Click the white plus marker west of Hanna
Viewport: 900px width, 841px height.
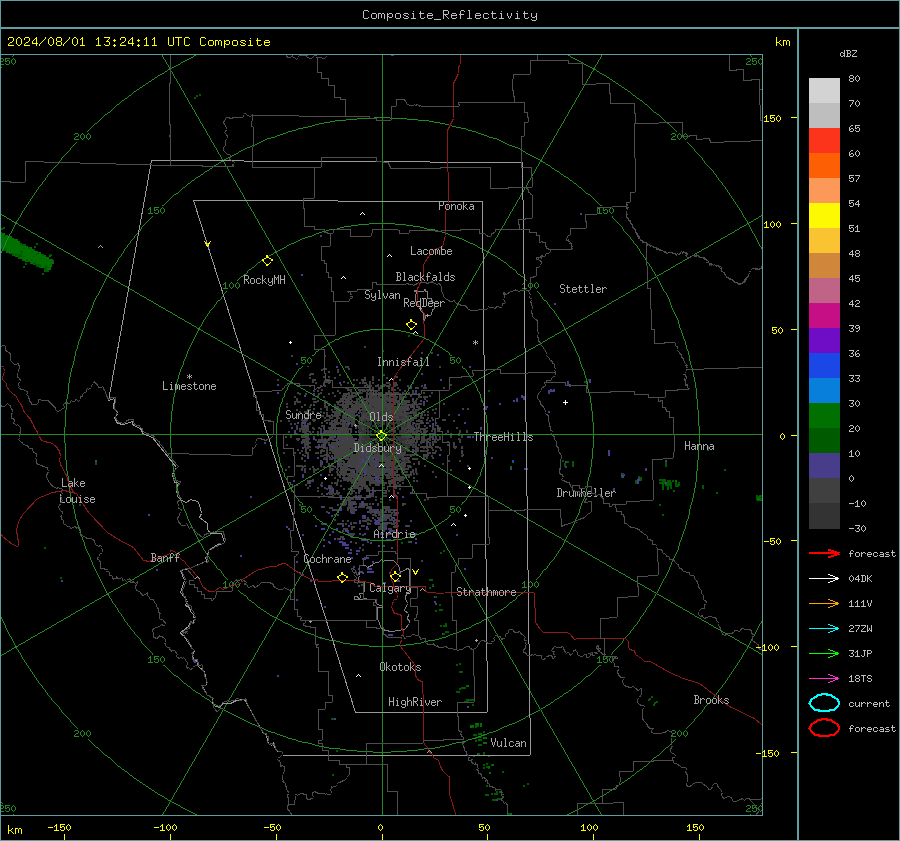coord(565,402)
